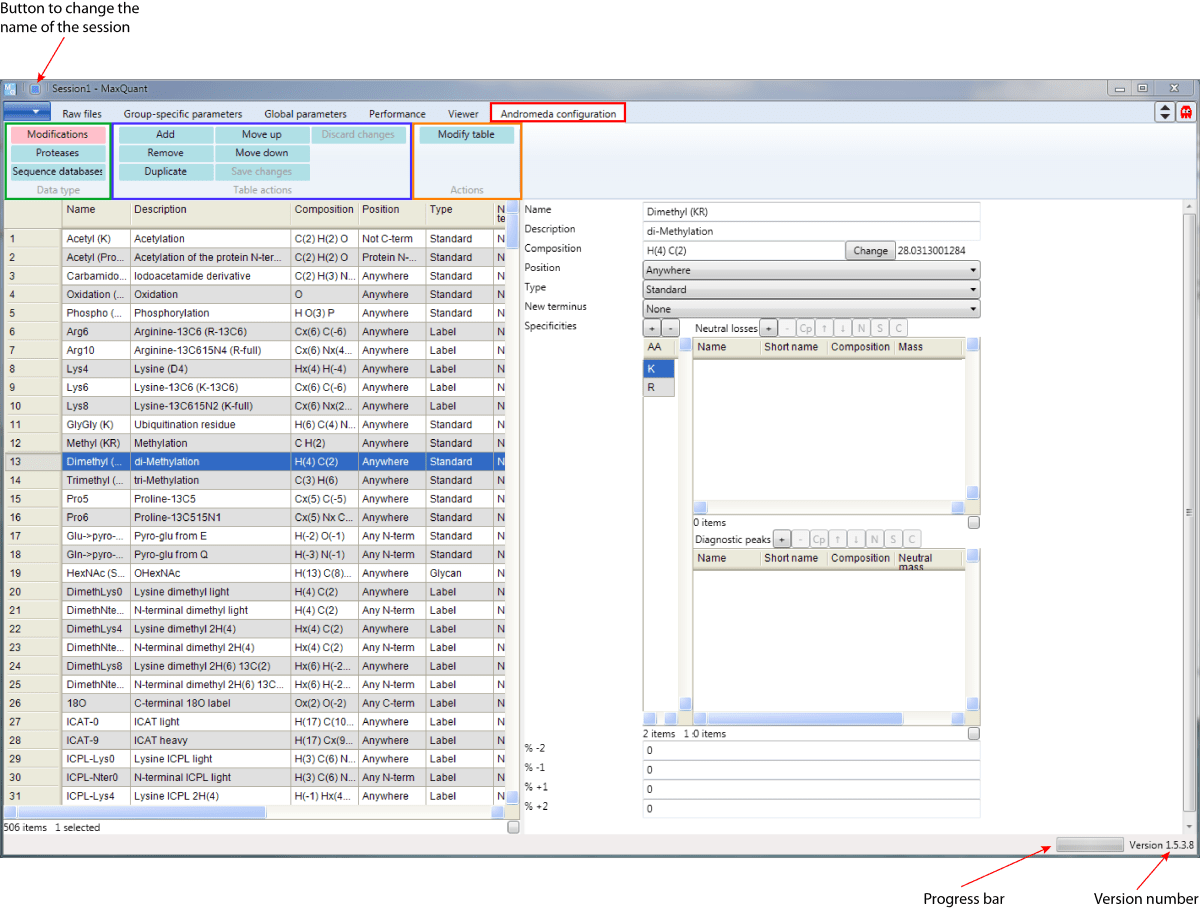The height and width of the screenshot is (908, 1200).
Task: Select amino acid R in specificities list
Action: tap(659, 387)
